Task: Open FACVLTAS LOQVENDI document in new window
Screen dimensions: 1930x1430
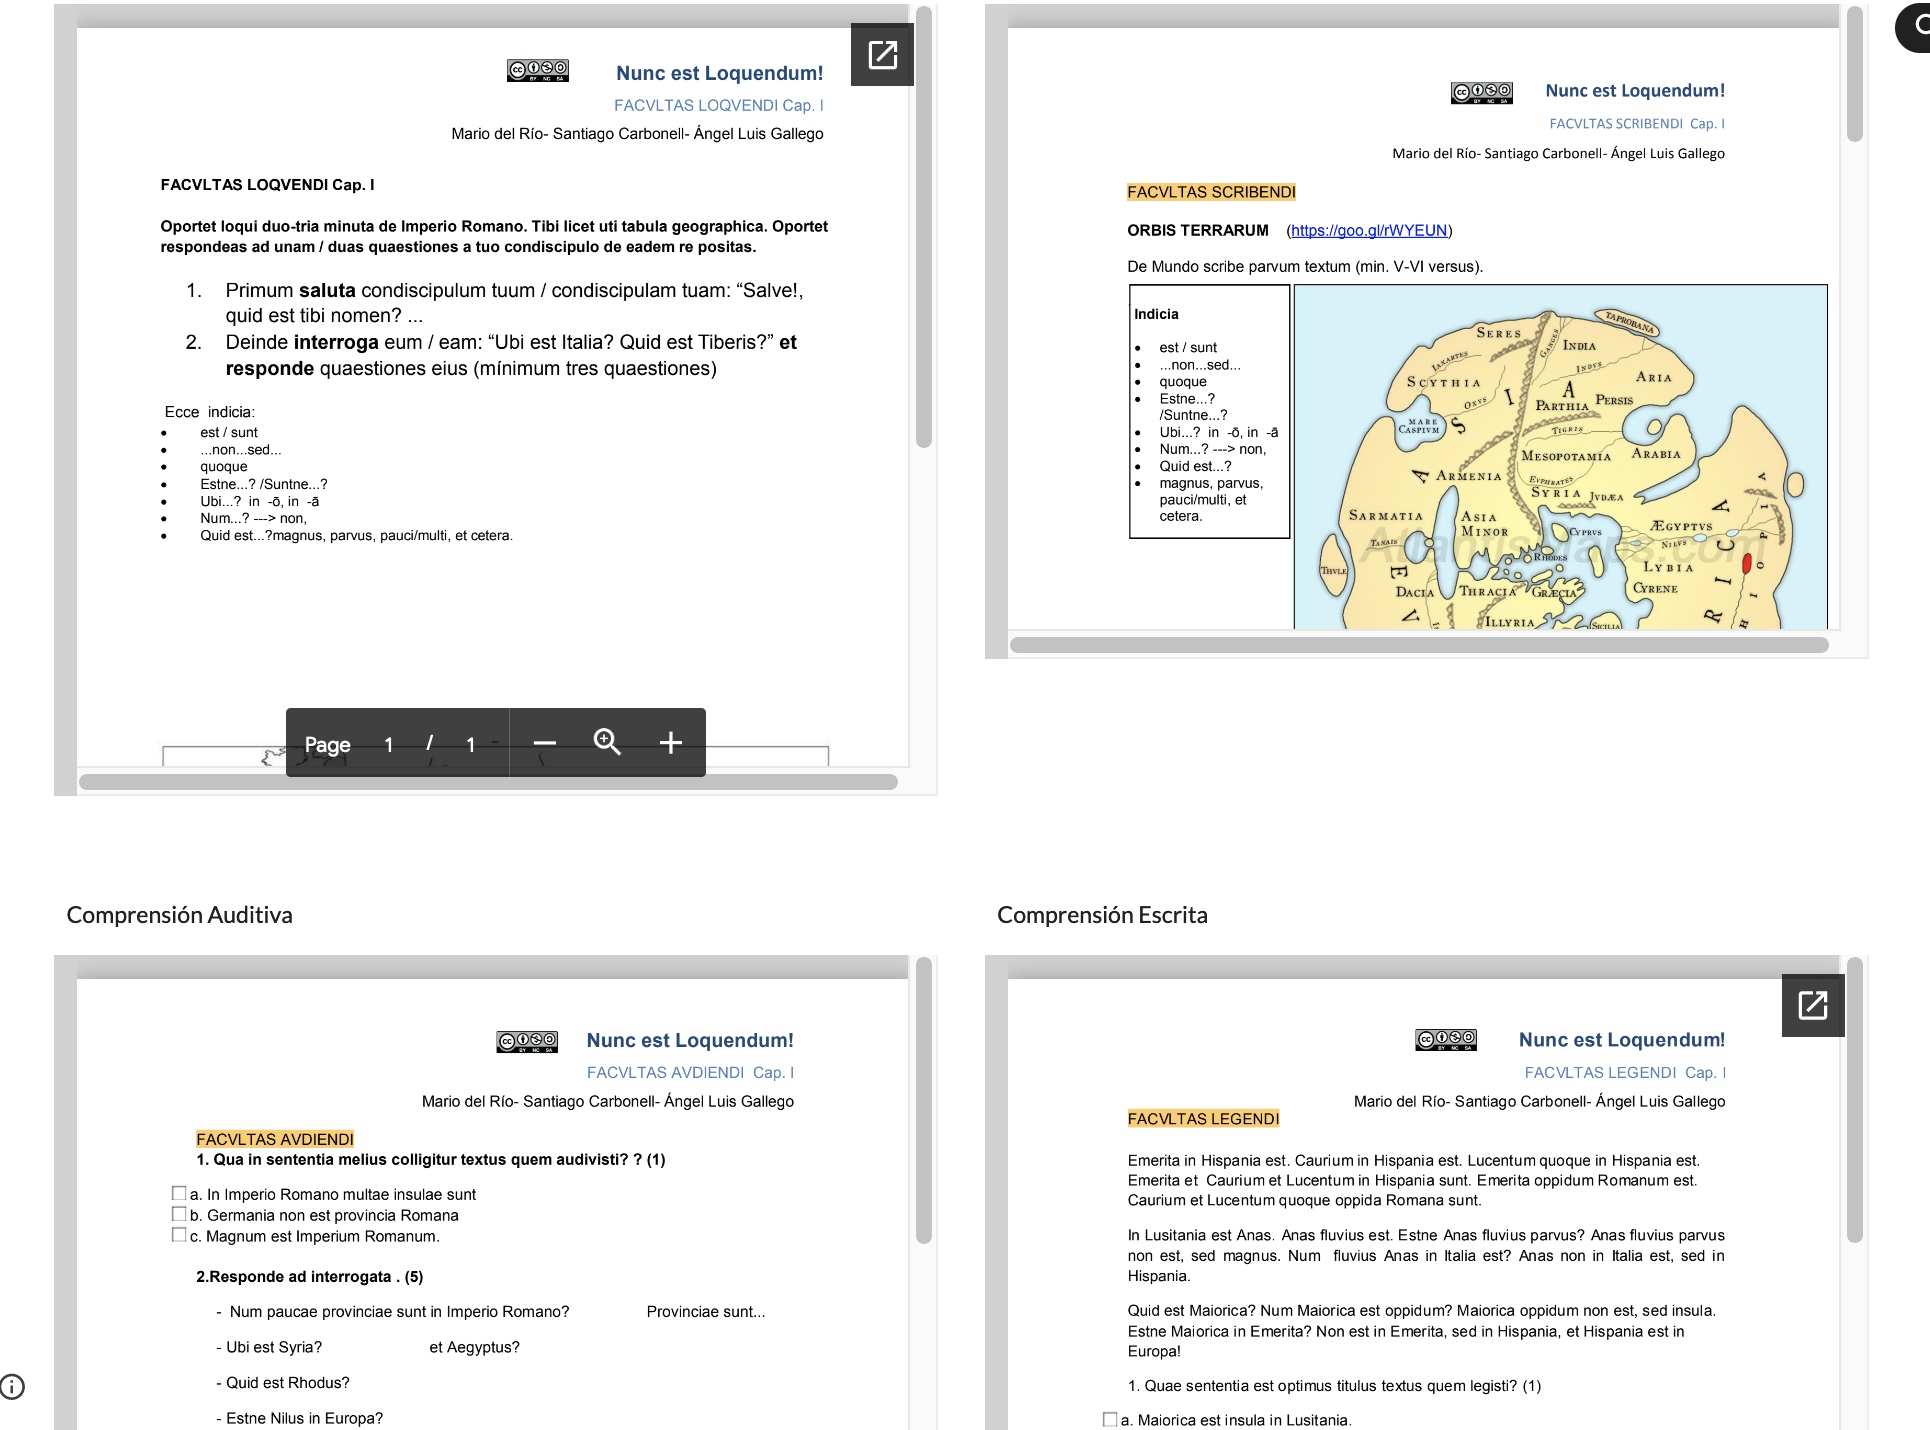Action: coord(882,54)
